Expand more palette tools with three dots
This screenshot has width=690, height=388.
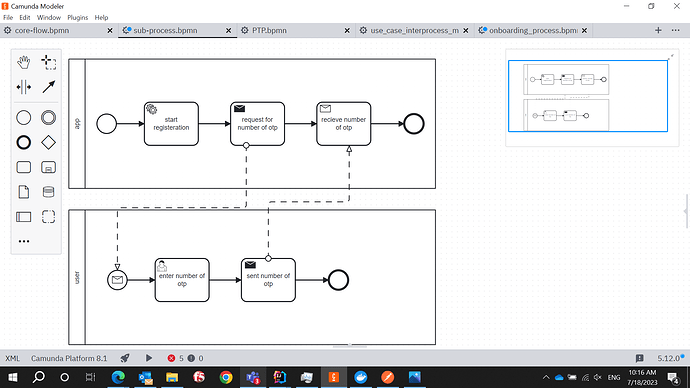tap(24, 241)
